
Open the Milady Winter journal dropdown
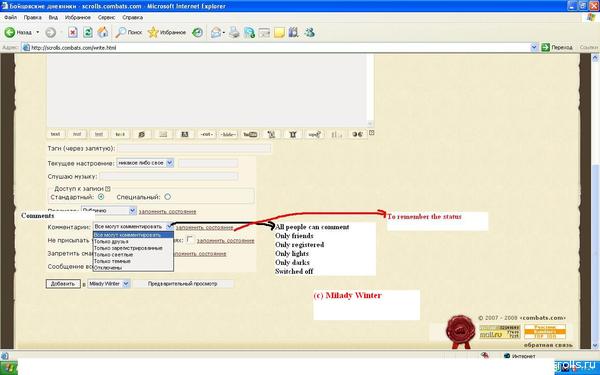pos(109,284)
